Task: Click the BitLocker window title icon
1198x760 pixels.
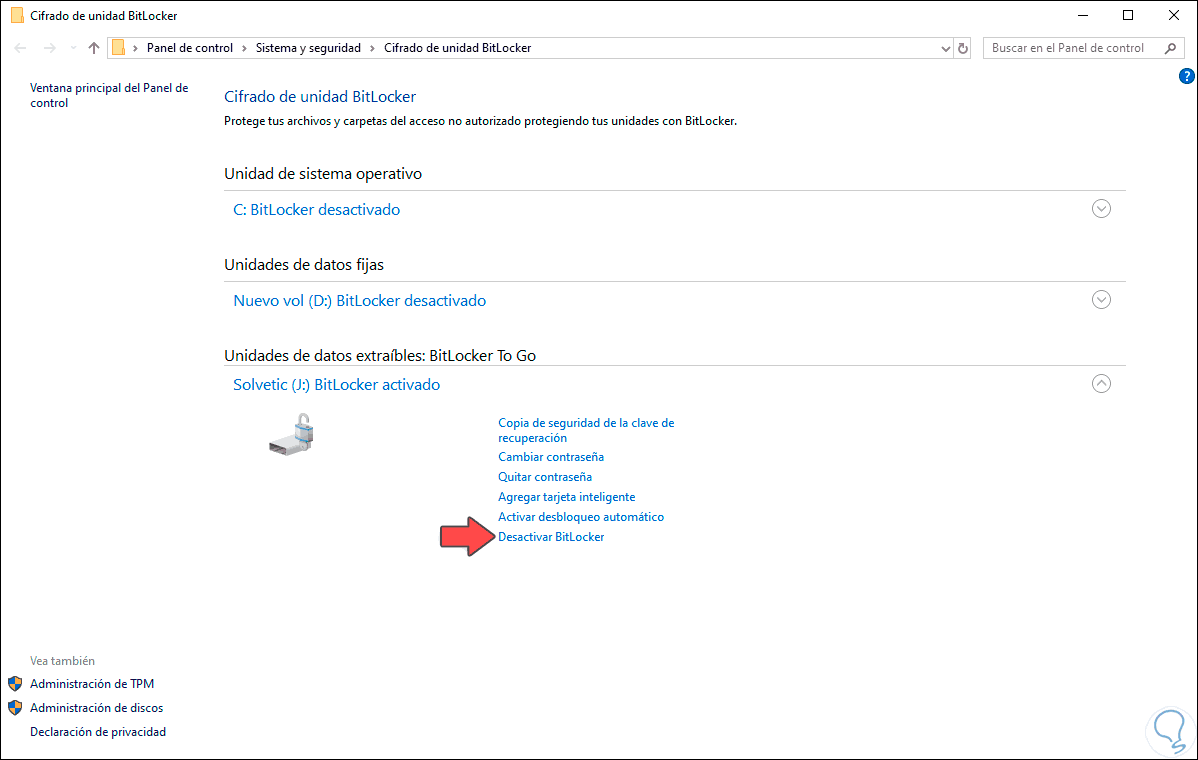Action: point(17,15)
